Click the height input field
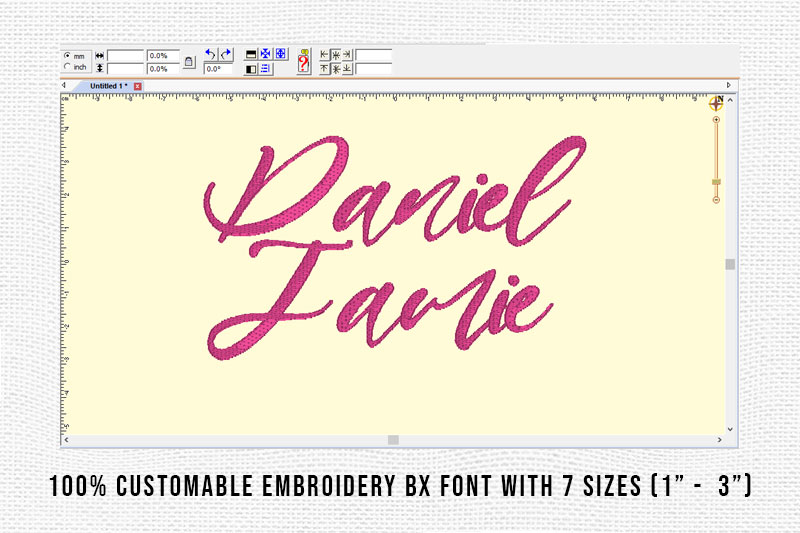The height and width of the screenshot is (533, 800). click(126, 68)
